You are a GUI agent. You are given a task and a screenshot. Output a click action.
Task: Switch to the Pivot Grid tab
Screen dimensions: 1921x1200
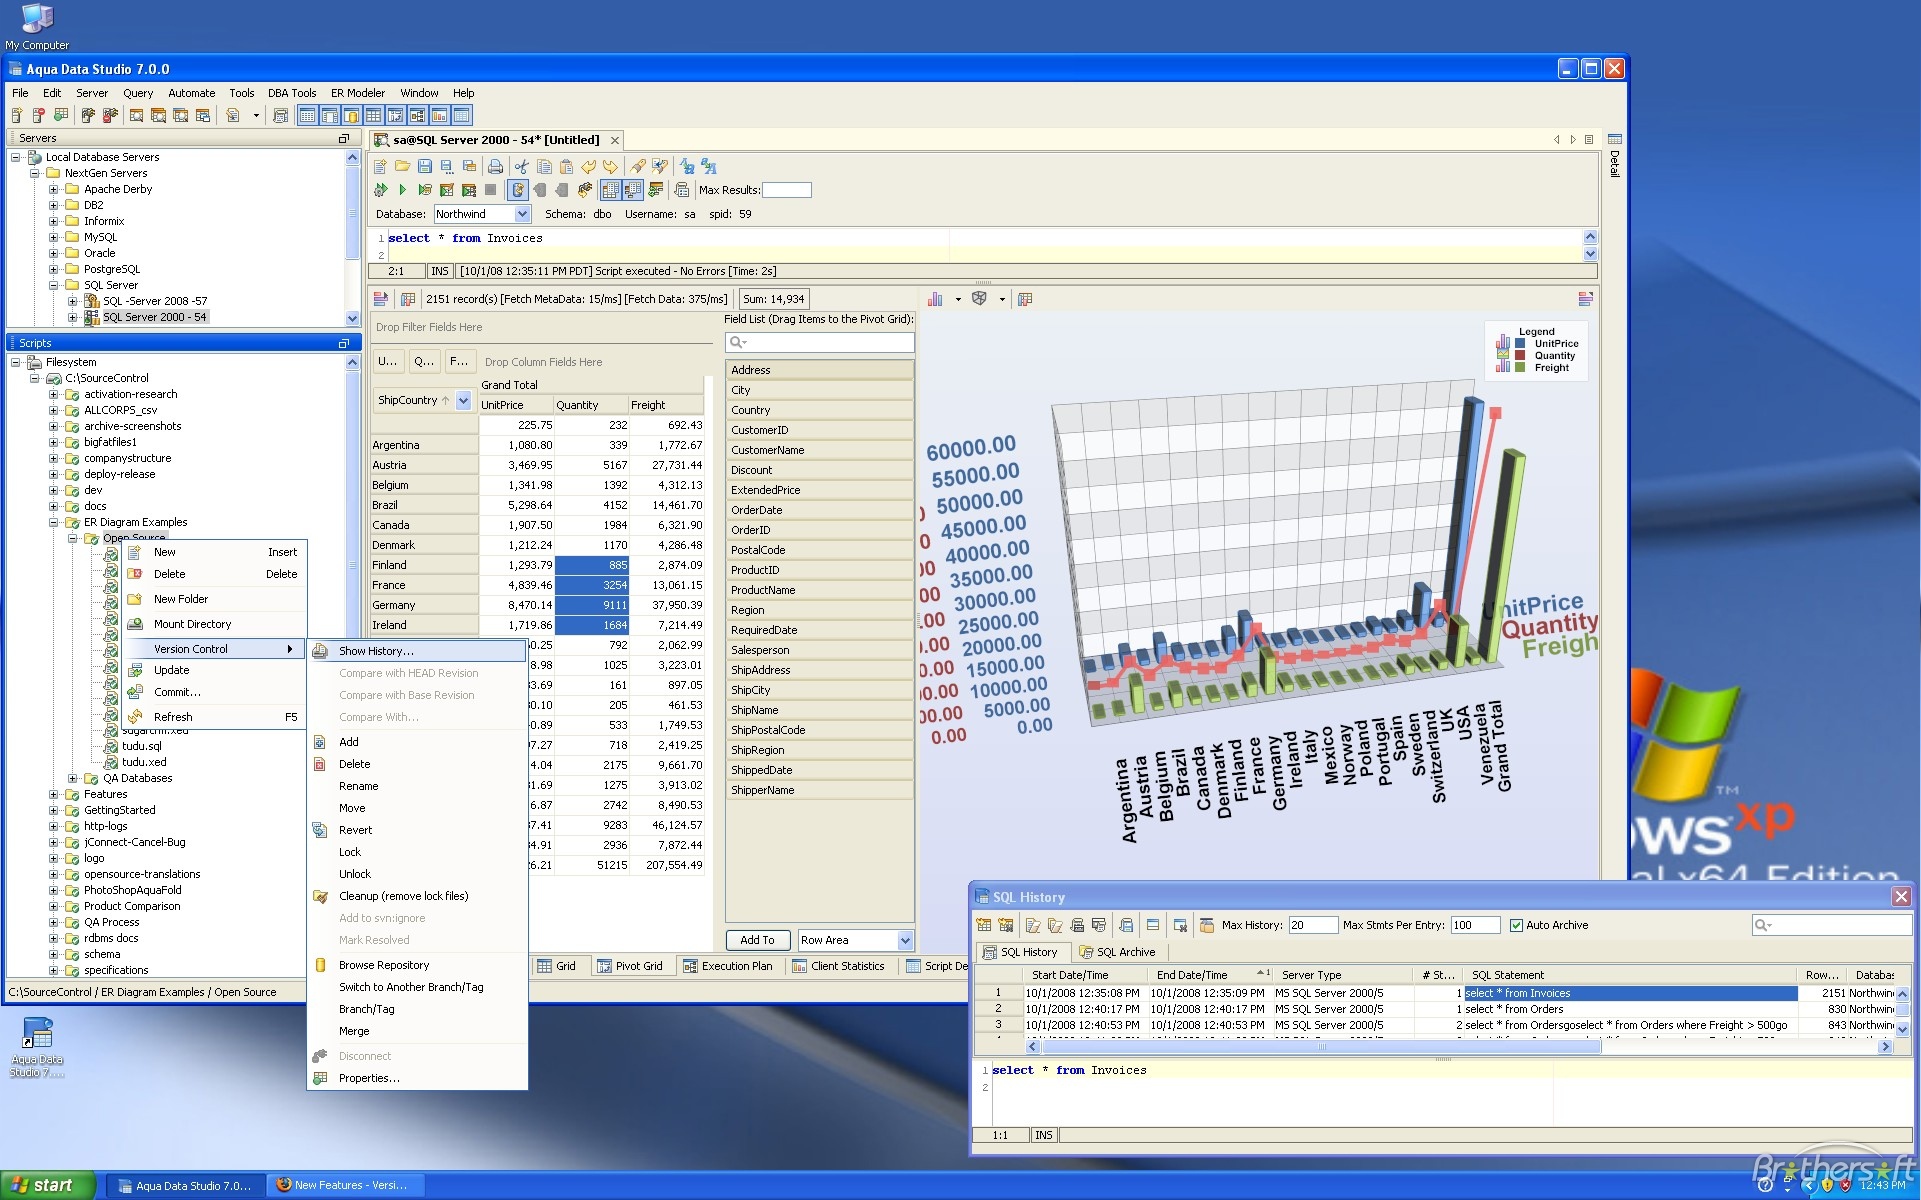pyautogui.click(x=630, y=966)
